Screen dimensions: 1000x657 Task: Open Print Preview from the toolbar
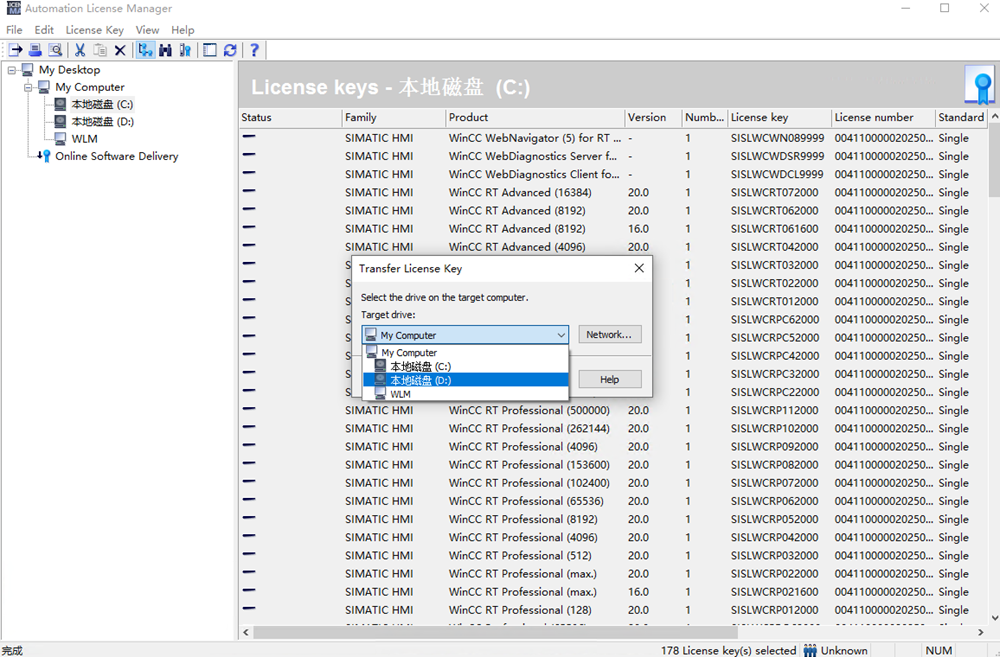pos(55,50)
